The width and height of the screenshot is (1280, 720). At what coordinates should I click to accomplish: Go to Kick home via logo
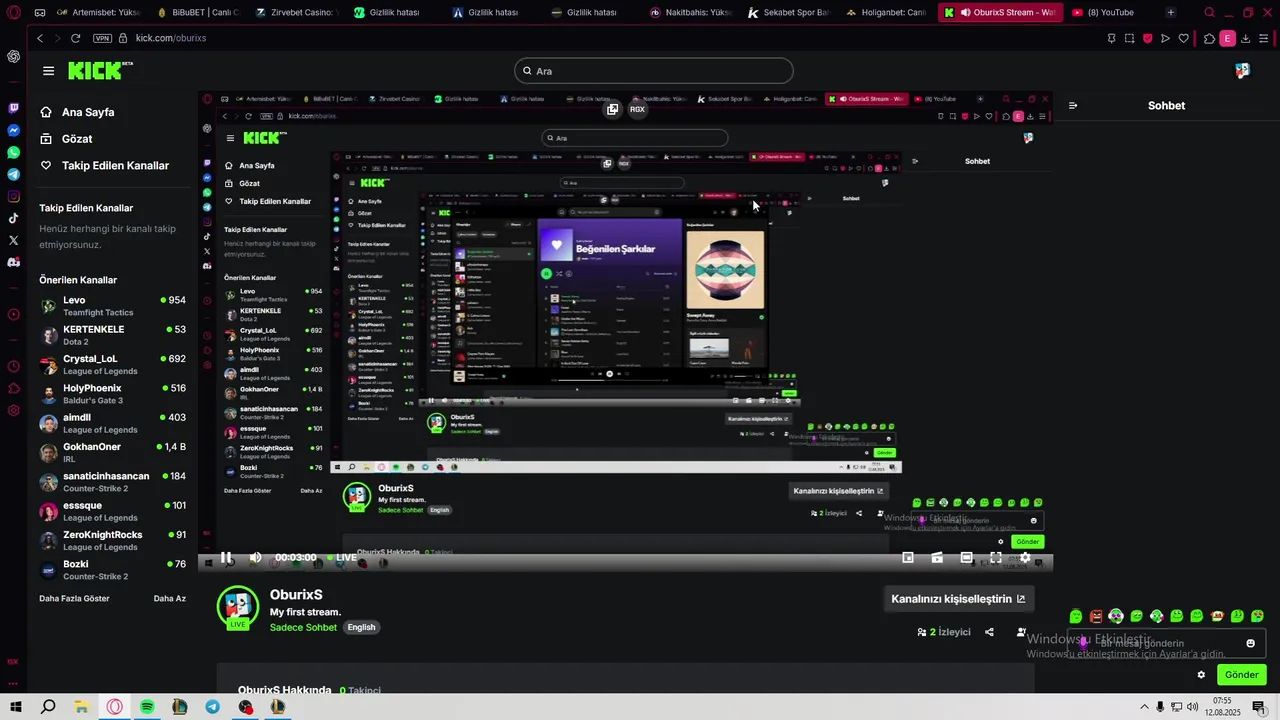(100, 70)
